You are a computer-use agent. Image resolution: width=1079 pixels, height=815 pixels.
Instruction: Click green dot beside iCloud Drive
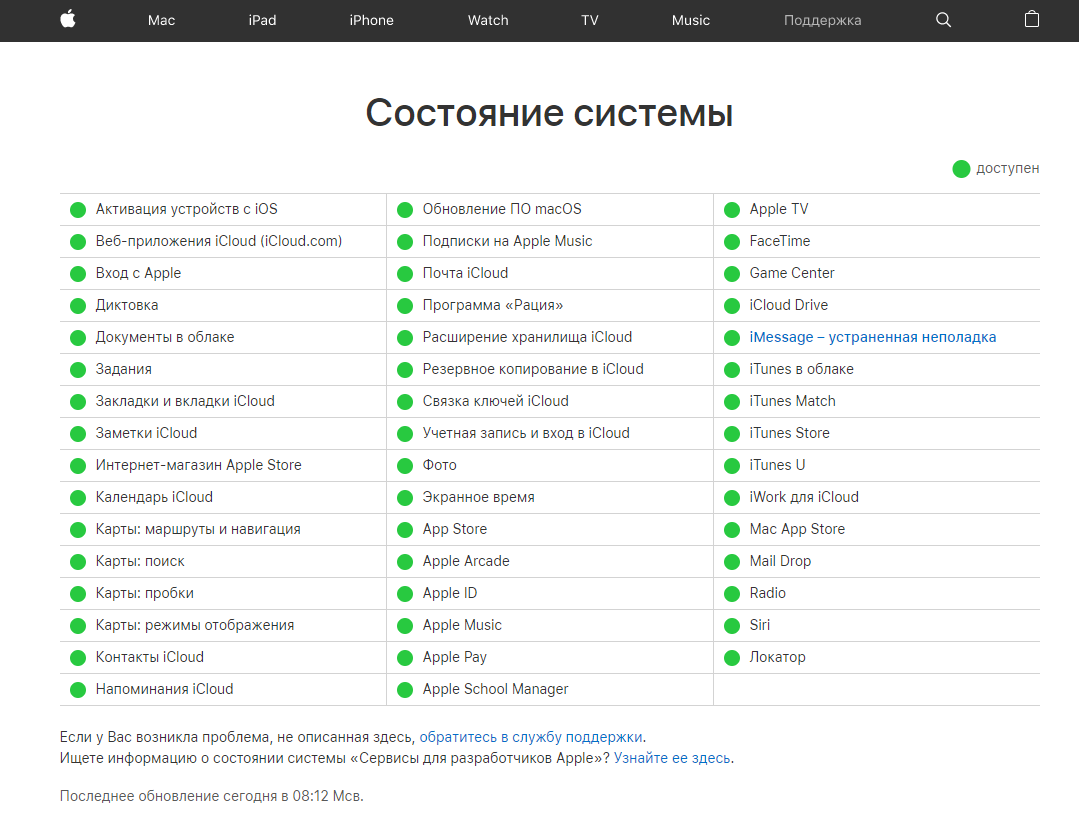tap(731, 306)
